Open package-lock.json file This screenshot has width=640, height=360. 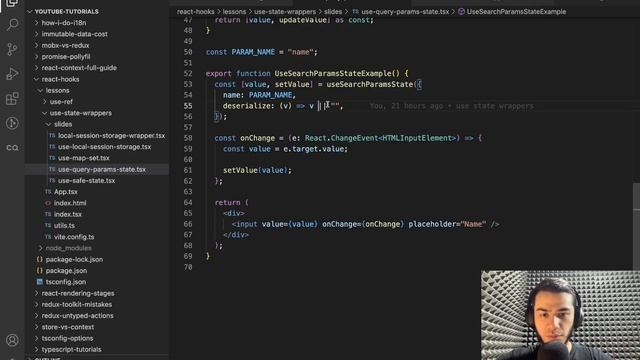tap(74, 259)
